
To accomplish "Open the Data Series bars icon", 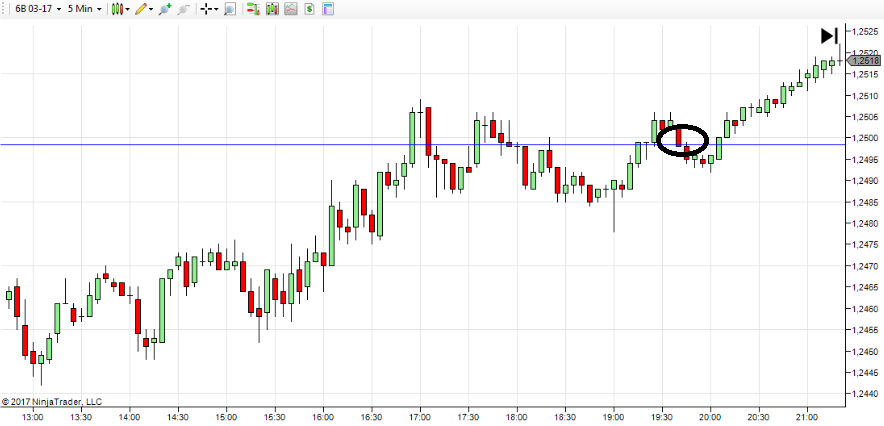I will point(272,9).
